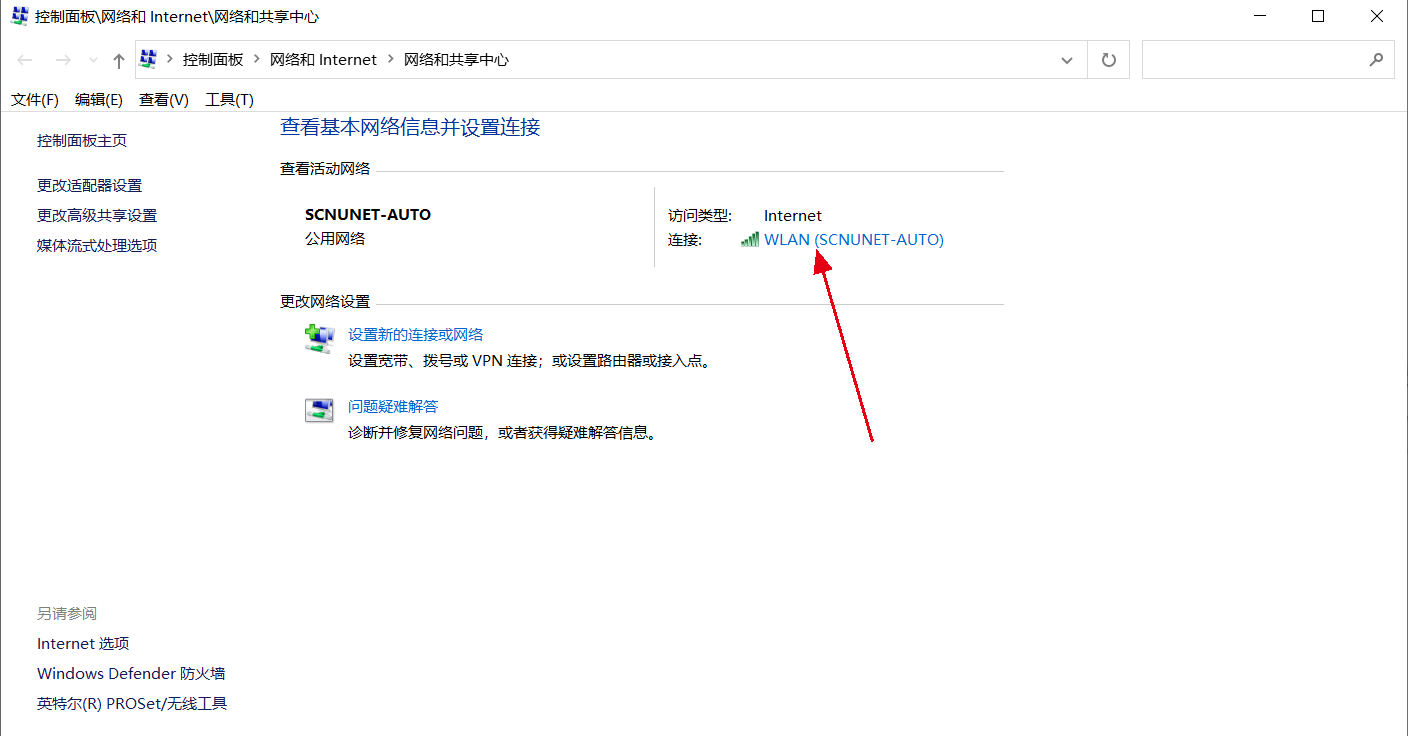
Task: Focus the control panel search box
Action: coord(1268,60)
